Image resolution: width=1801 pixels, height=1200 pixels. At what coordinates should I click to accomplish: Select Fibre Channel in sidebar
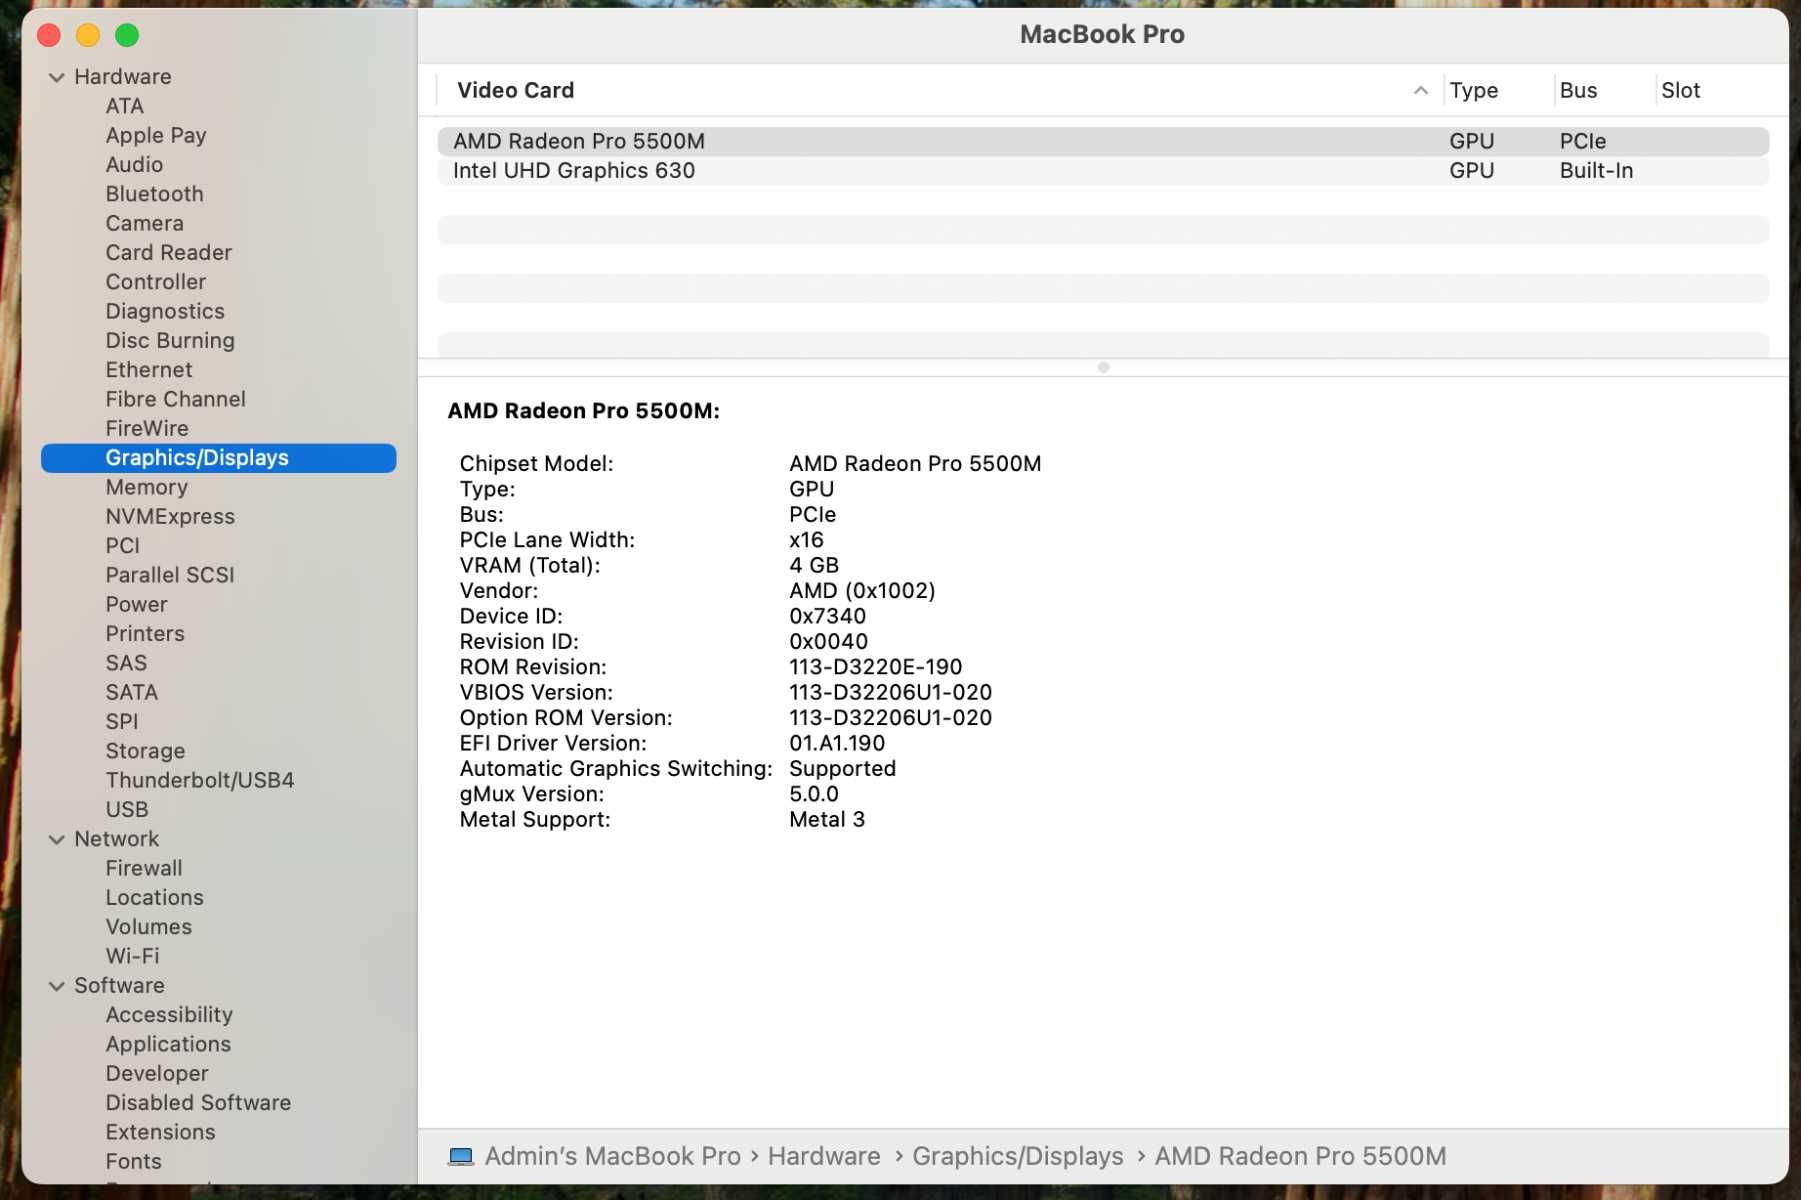coord(175,399)
